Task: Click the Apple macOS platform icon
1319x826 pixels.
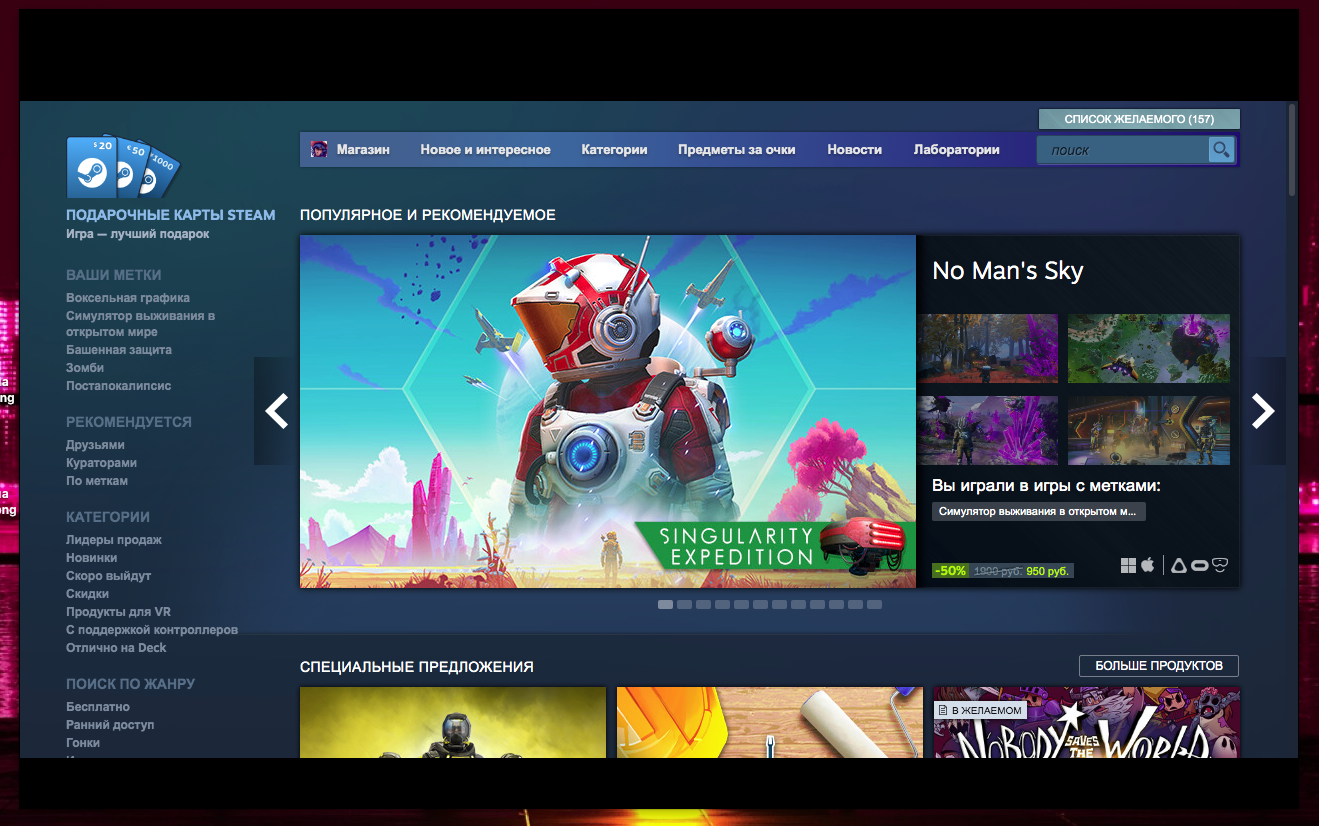Action: click(1148, 566)
